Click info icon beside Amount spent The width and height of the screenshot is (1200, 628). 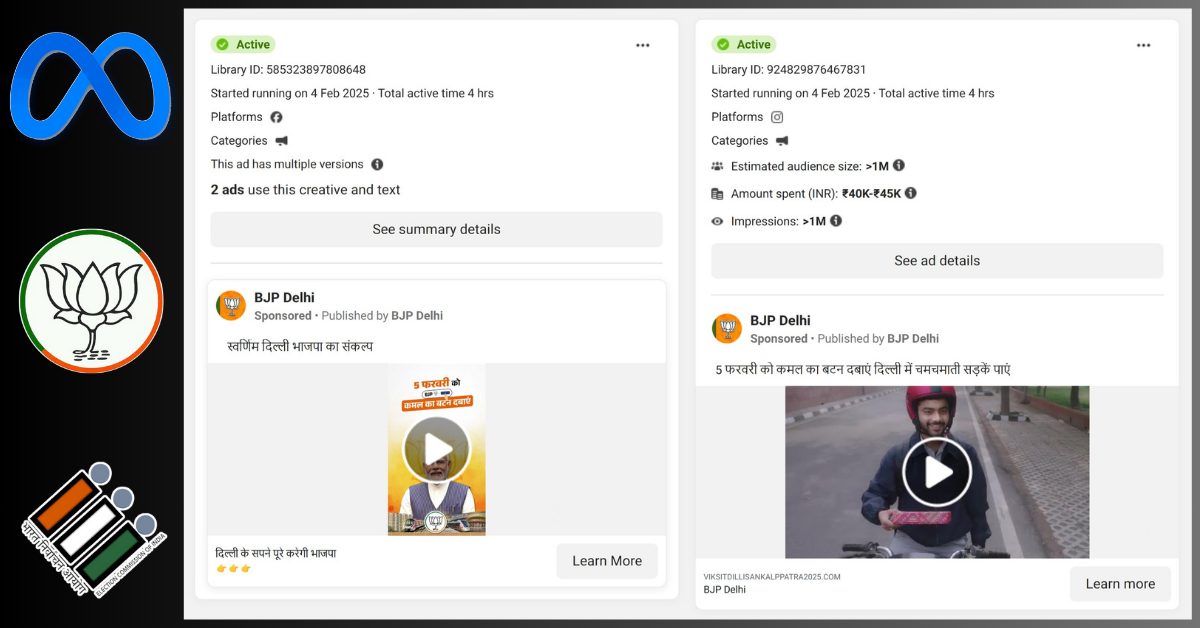[910, 193]
